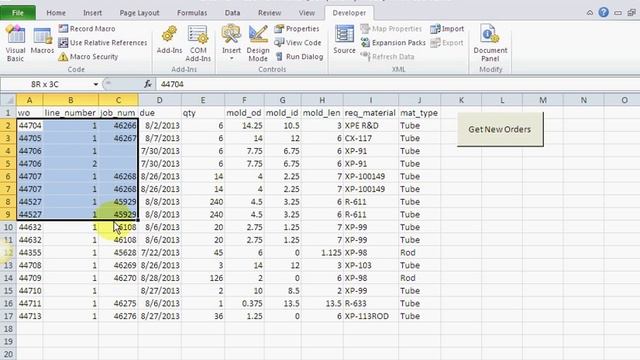Open the Add-Ins manager

(169, 40)
